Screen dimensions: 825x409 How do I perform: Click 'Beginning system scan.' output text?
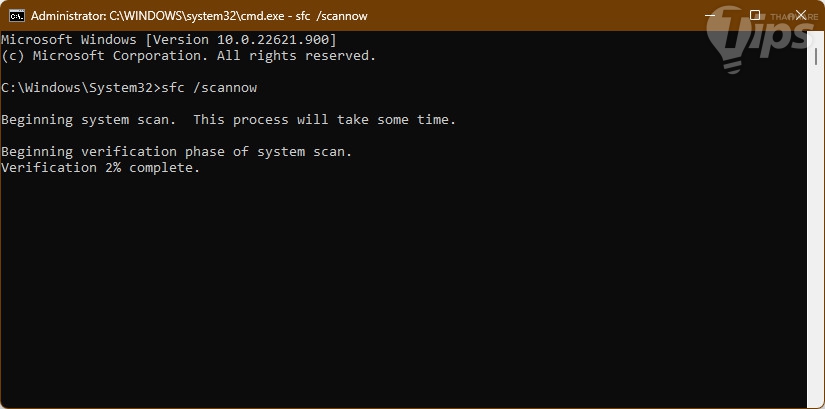(x=88, y=120)
